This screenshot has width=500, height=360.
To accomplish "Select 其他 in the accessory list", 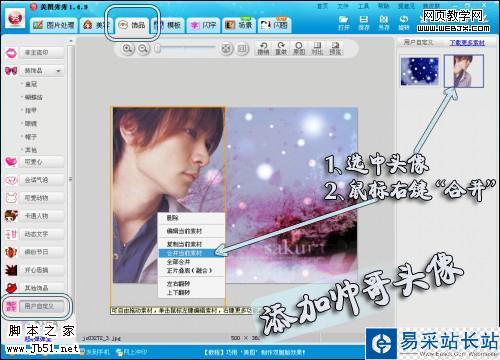I will (31, 150).
